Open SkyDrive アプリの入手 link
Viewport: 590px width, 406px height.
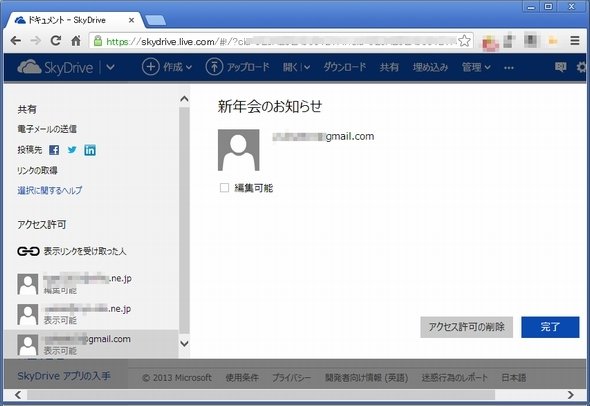tap(64, 376)
